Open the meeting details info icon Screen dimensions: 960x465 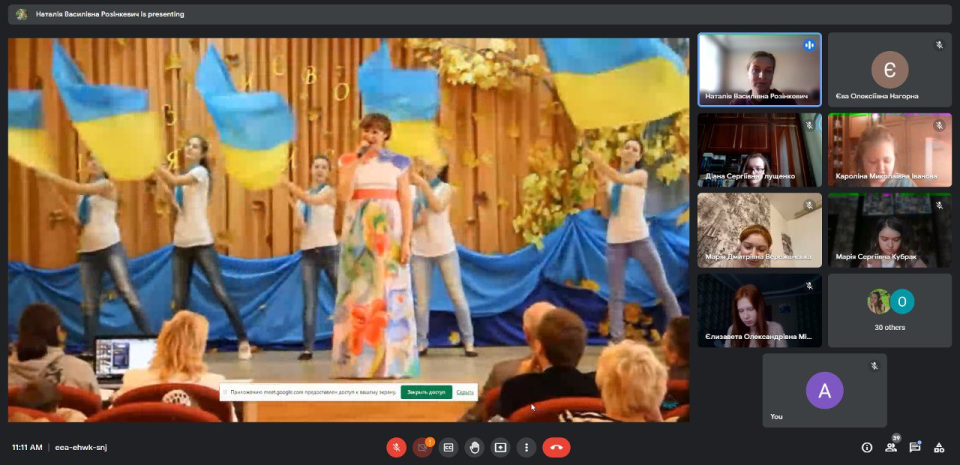pyautogui.click(x=866, y=447)
